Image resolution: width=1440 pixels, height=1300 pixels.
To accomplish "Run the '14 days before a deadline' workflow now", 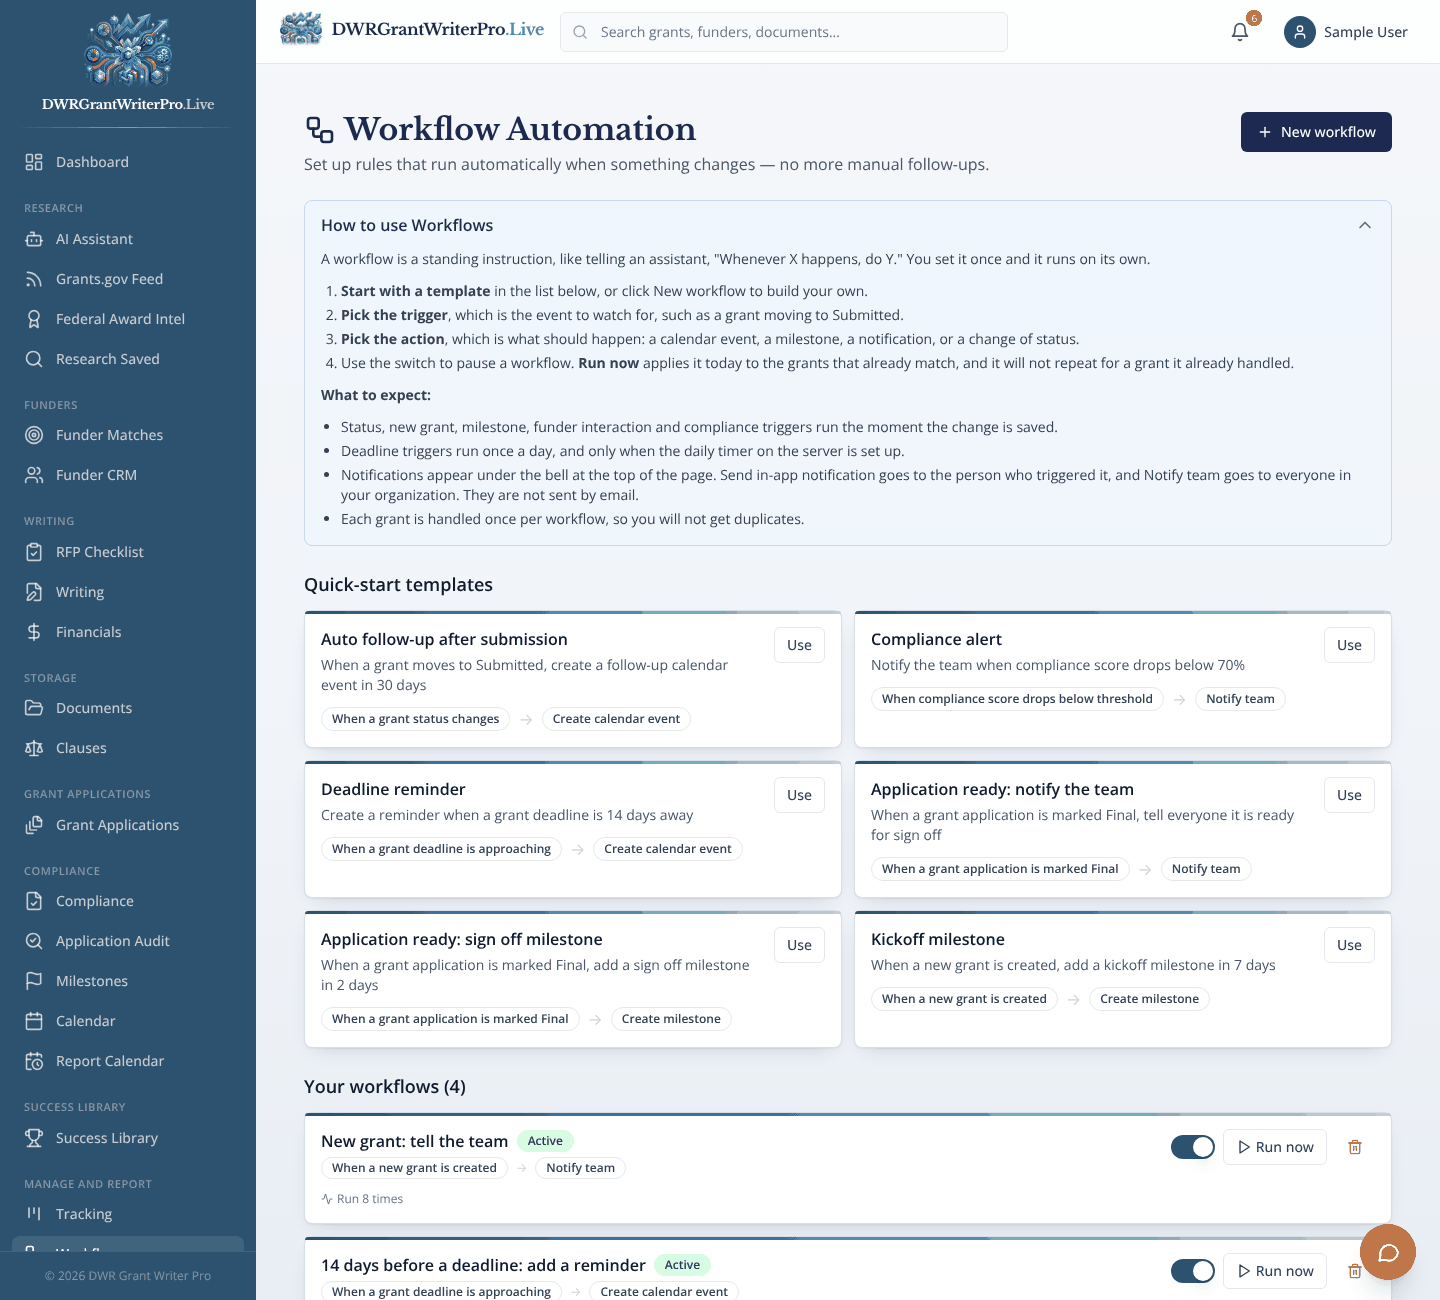I will [x=1275, y=1271].
